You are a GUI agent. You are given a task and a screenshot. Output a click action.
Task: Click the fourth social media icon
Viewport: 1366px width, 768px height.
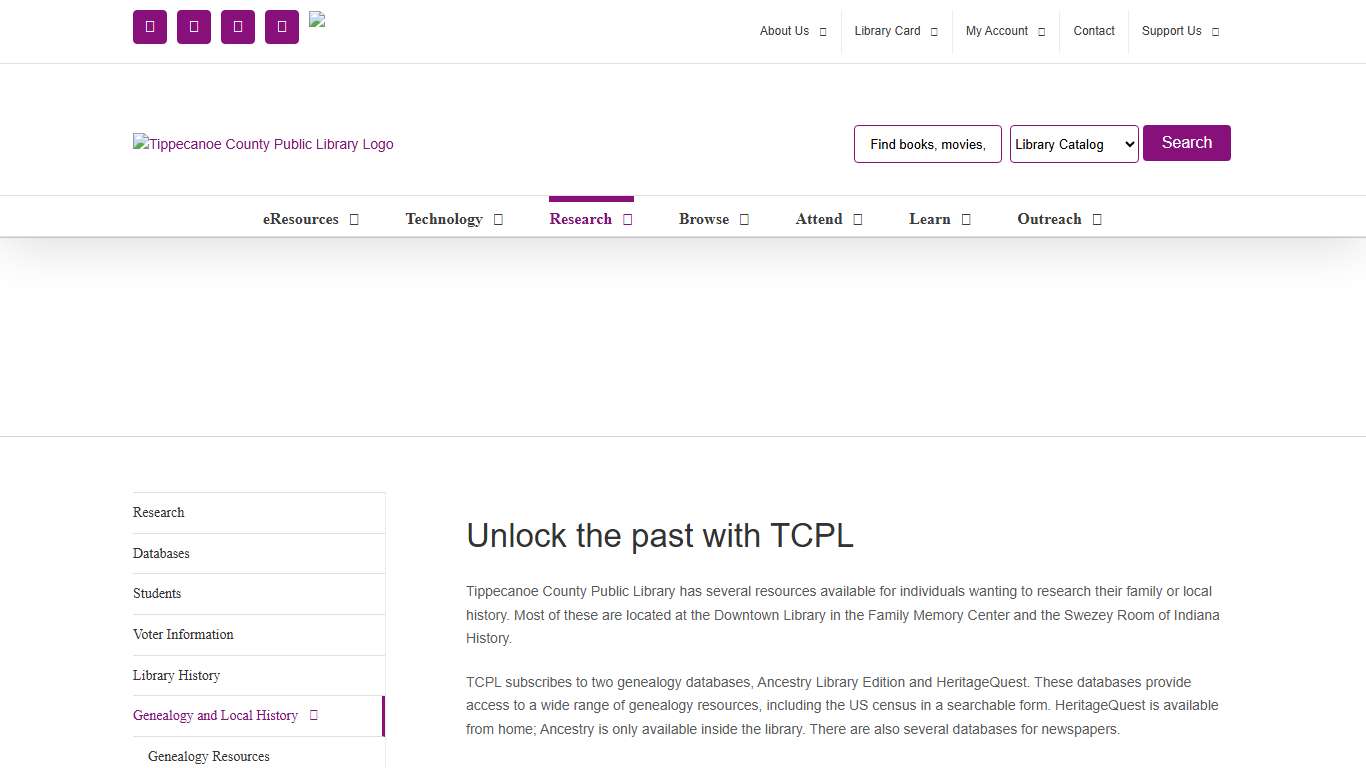(x=281, y=27)
